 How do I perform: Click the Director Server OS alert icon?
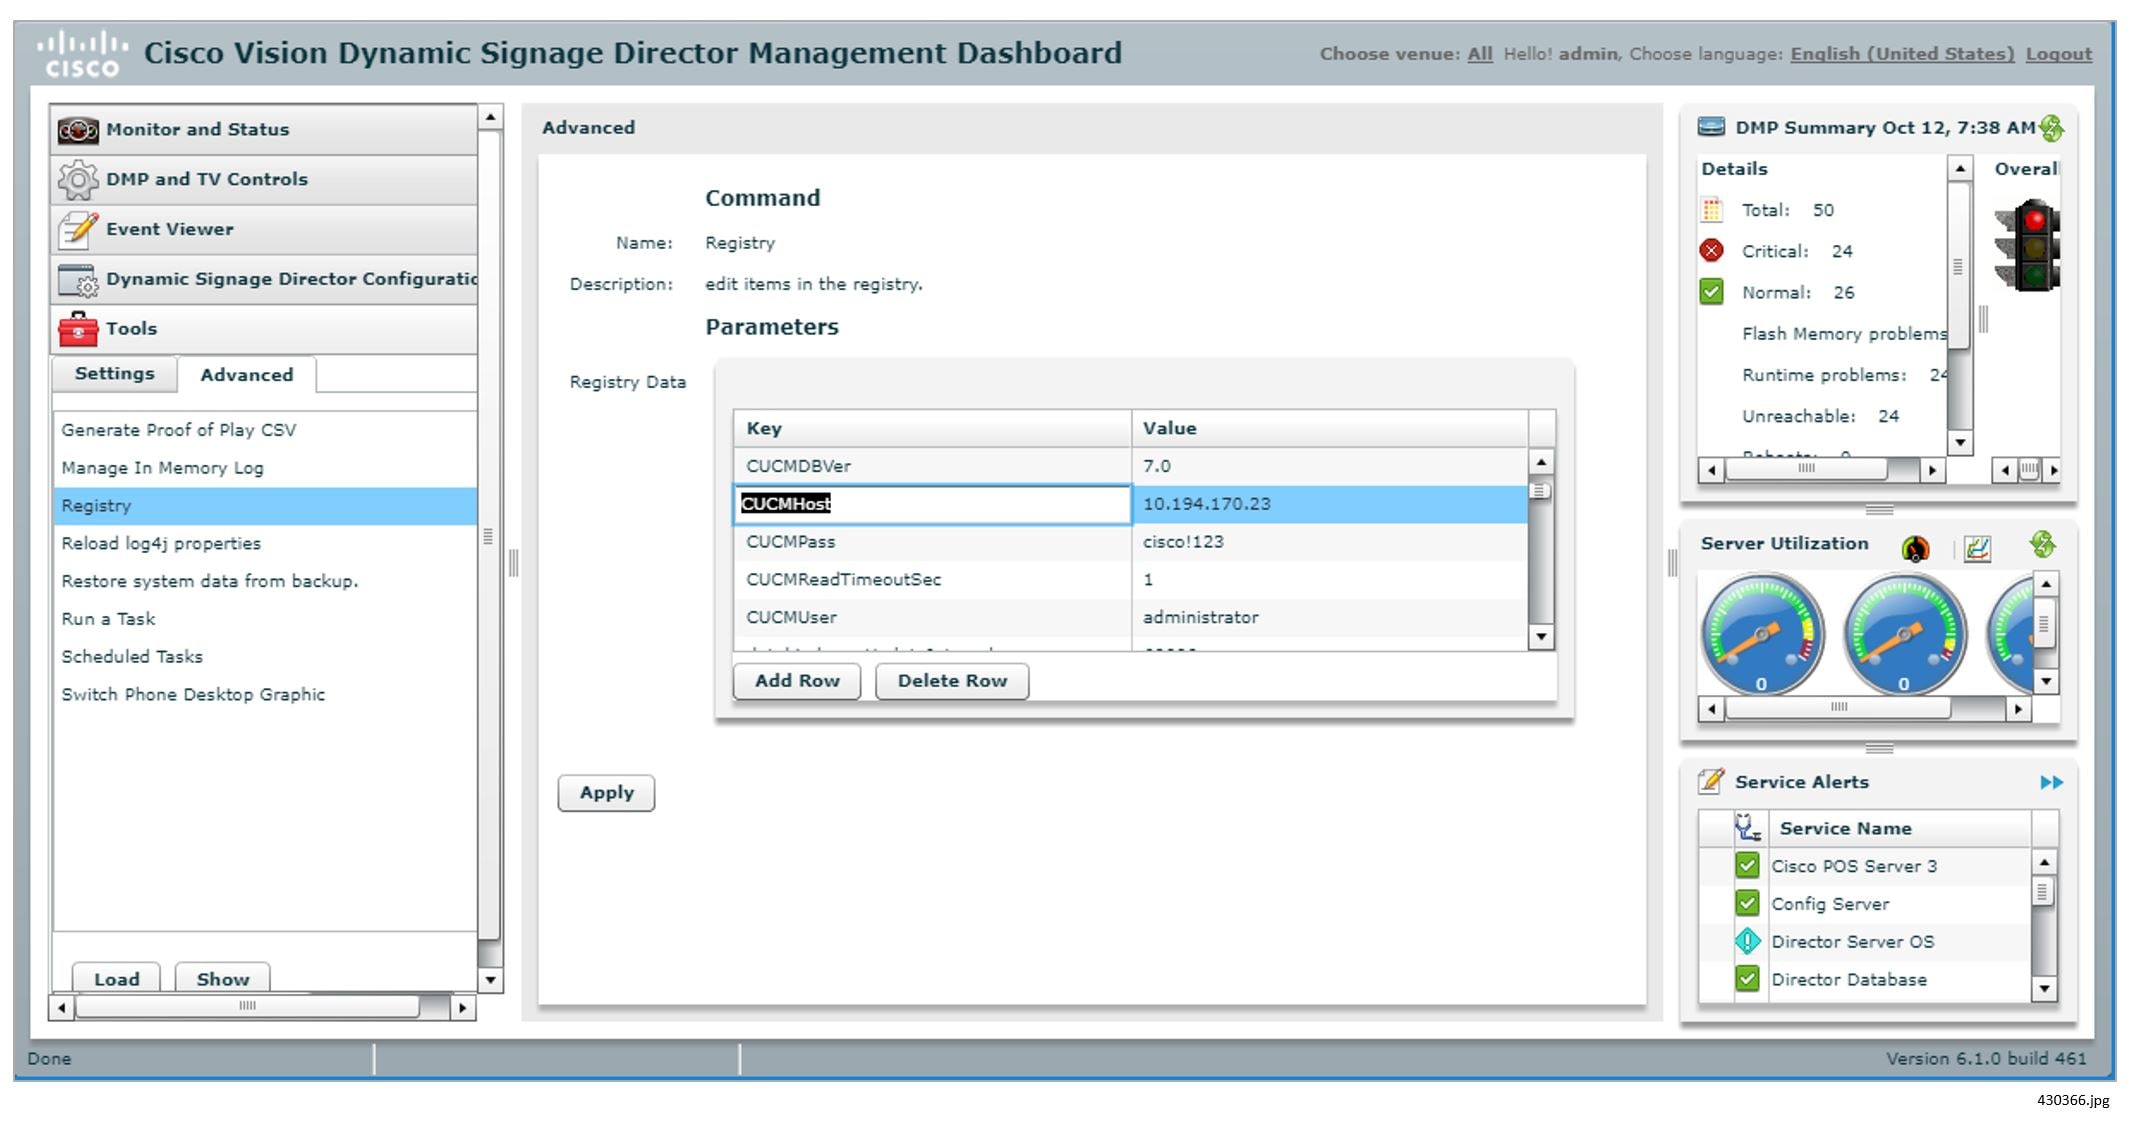click(1747, 941)
